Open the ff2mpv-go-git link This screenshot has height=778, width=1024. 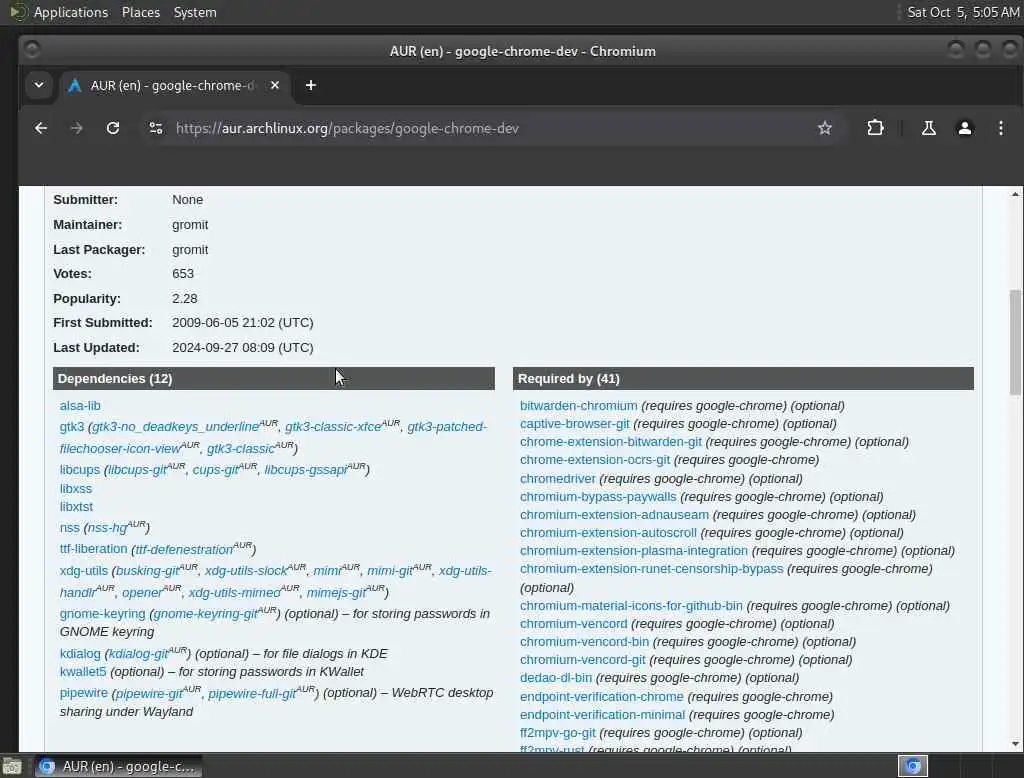click(558, 733)
